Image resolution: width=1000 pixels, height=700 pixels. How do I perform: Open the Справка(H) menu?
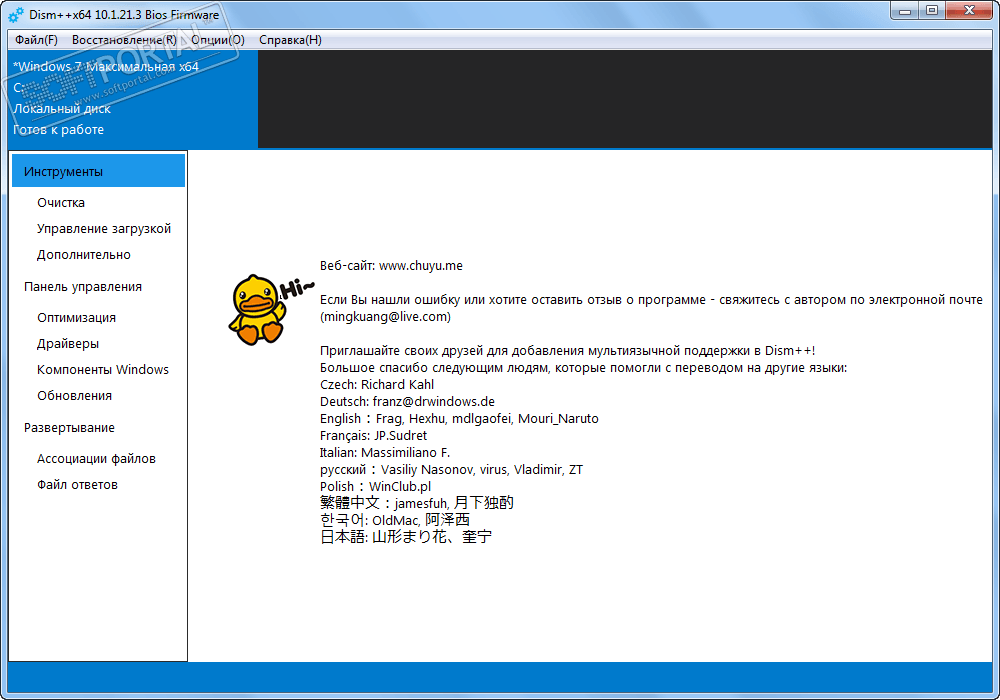pyautogui.click(x=290, y=40)
